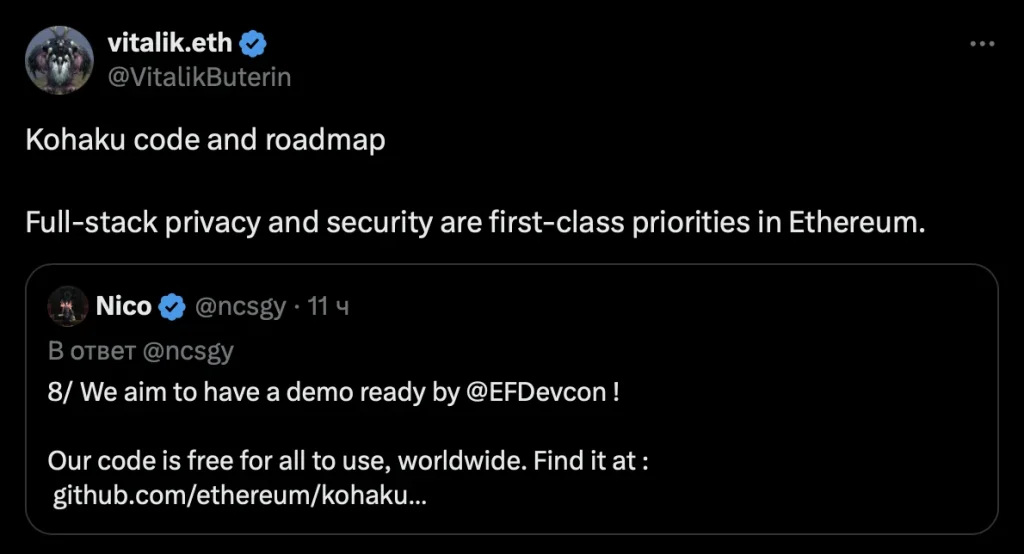Click the verified badge next to Nico
1024x554 pixels.
point(173,307)
